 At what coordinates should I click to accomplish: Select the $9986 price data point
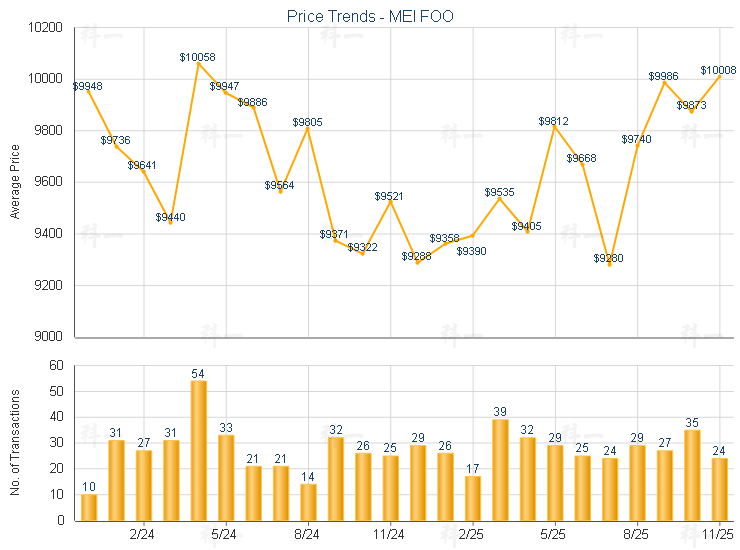664,82
